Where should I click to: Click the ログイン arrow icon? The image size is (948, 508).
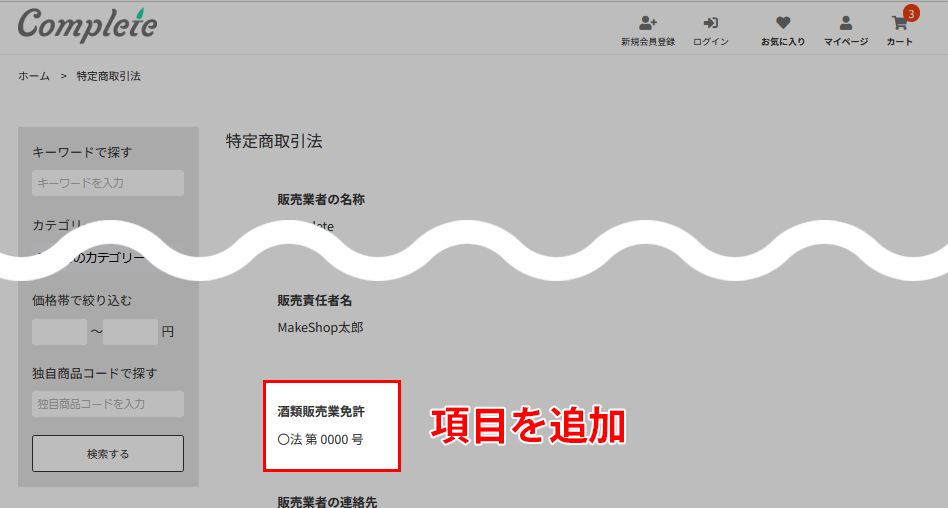pyautogui.click(x=710, y=23)
